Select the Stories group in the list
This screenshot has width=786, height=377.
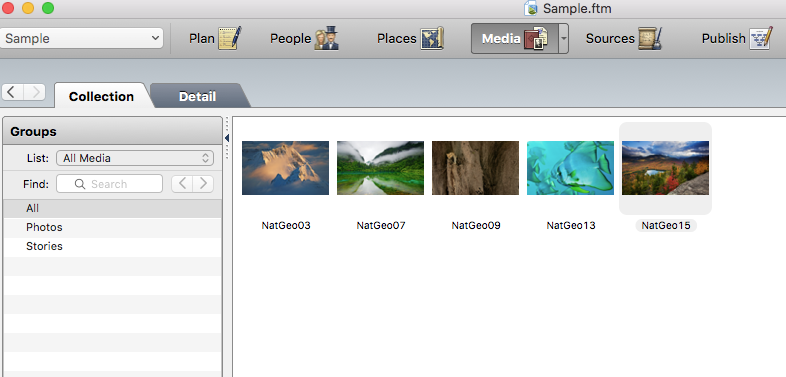click(112, 247)
